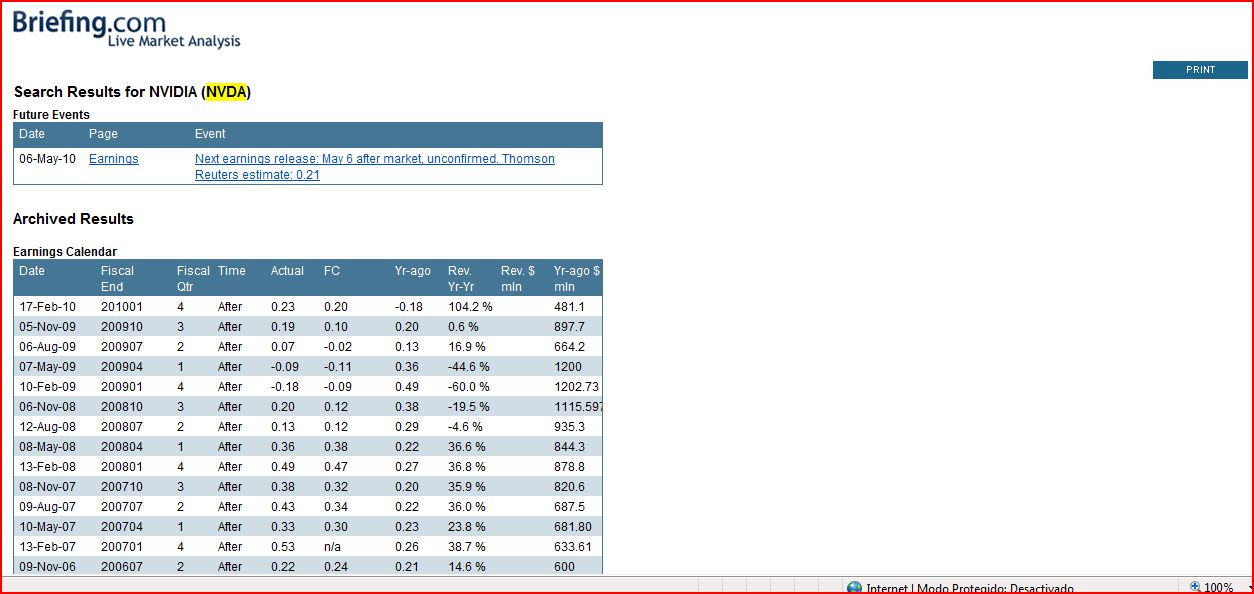Click the 05-Nov-09 date cell
Screen dimensions: 1254x594
pyautogui.click(x=48, y=327)
